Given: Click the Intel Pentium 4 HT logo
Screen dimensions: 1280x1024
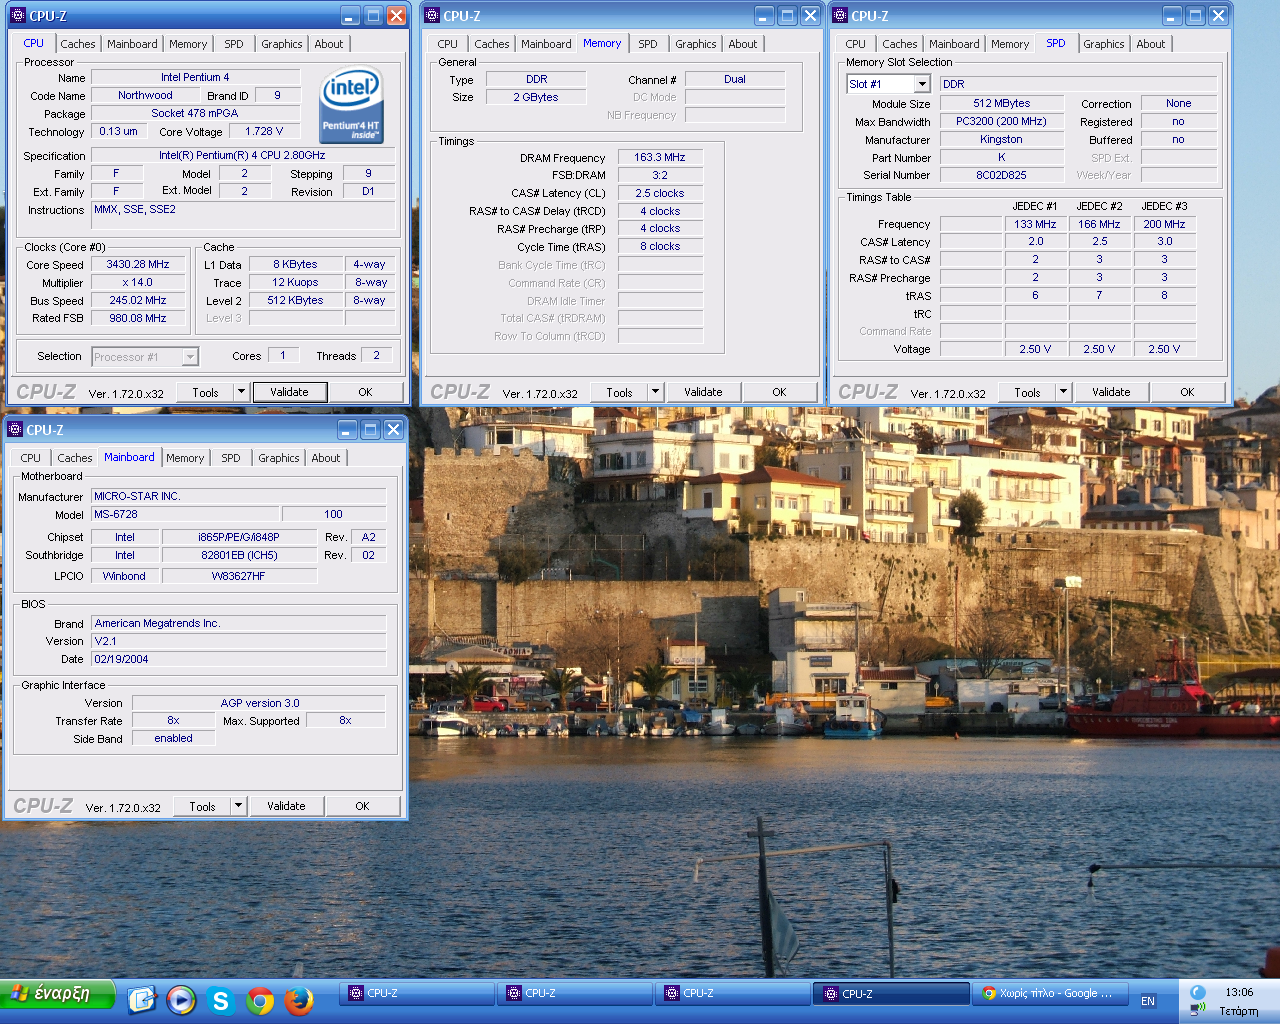Looking at the screenshot, I should pyautogui.click(x=351, y=106).
